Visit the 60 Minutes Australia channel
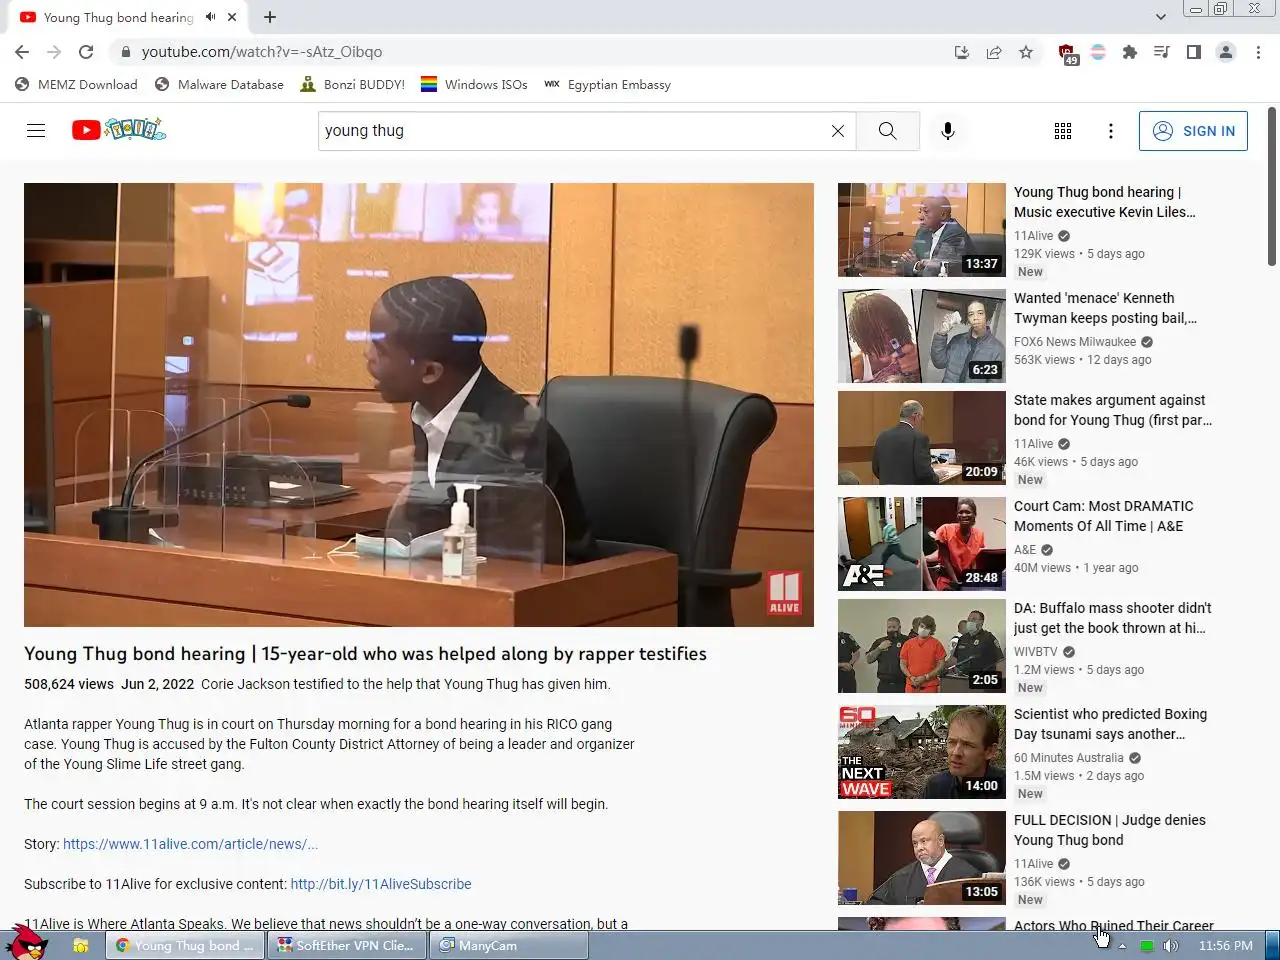1280x960 pixels. pyautogui.click(x=1069, y=758)
